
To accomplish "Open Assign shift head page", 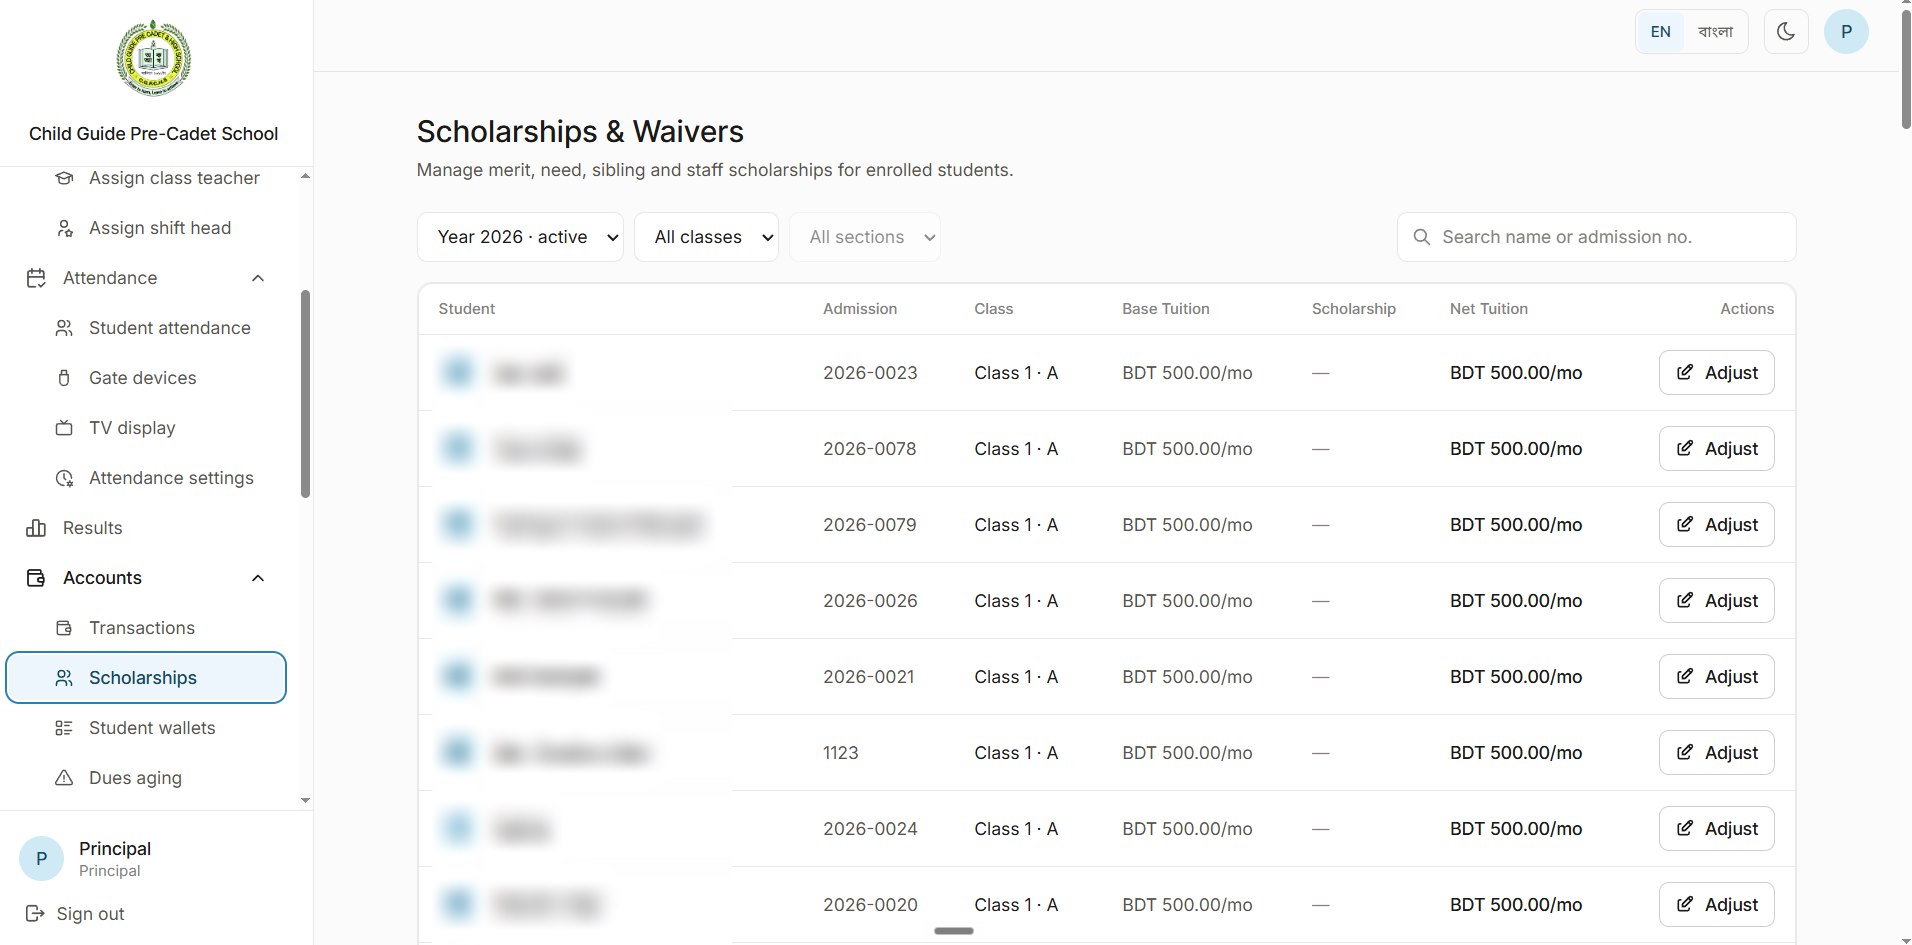I will pos(160,228).
